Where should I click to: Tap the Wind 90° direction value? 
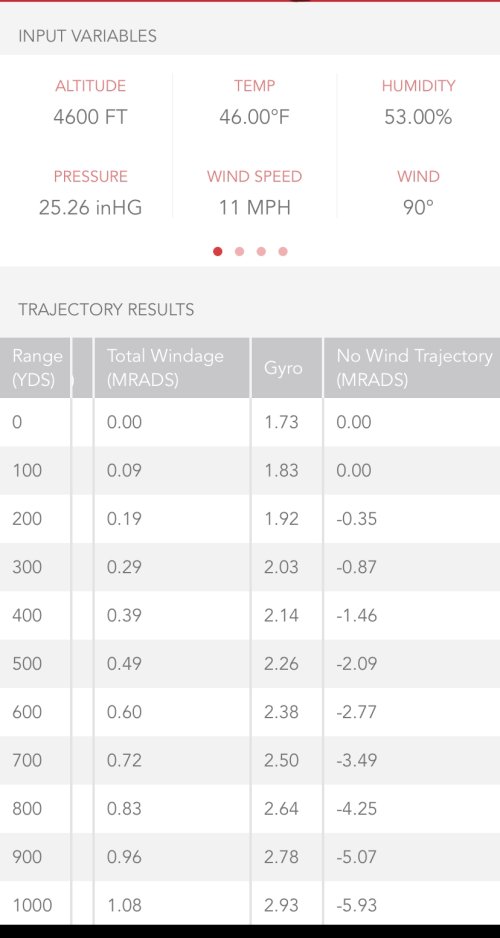click(418, 208)
